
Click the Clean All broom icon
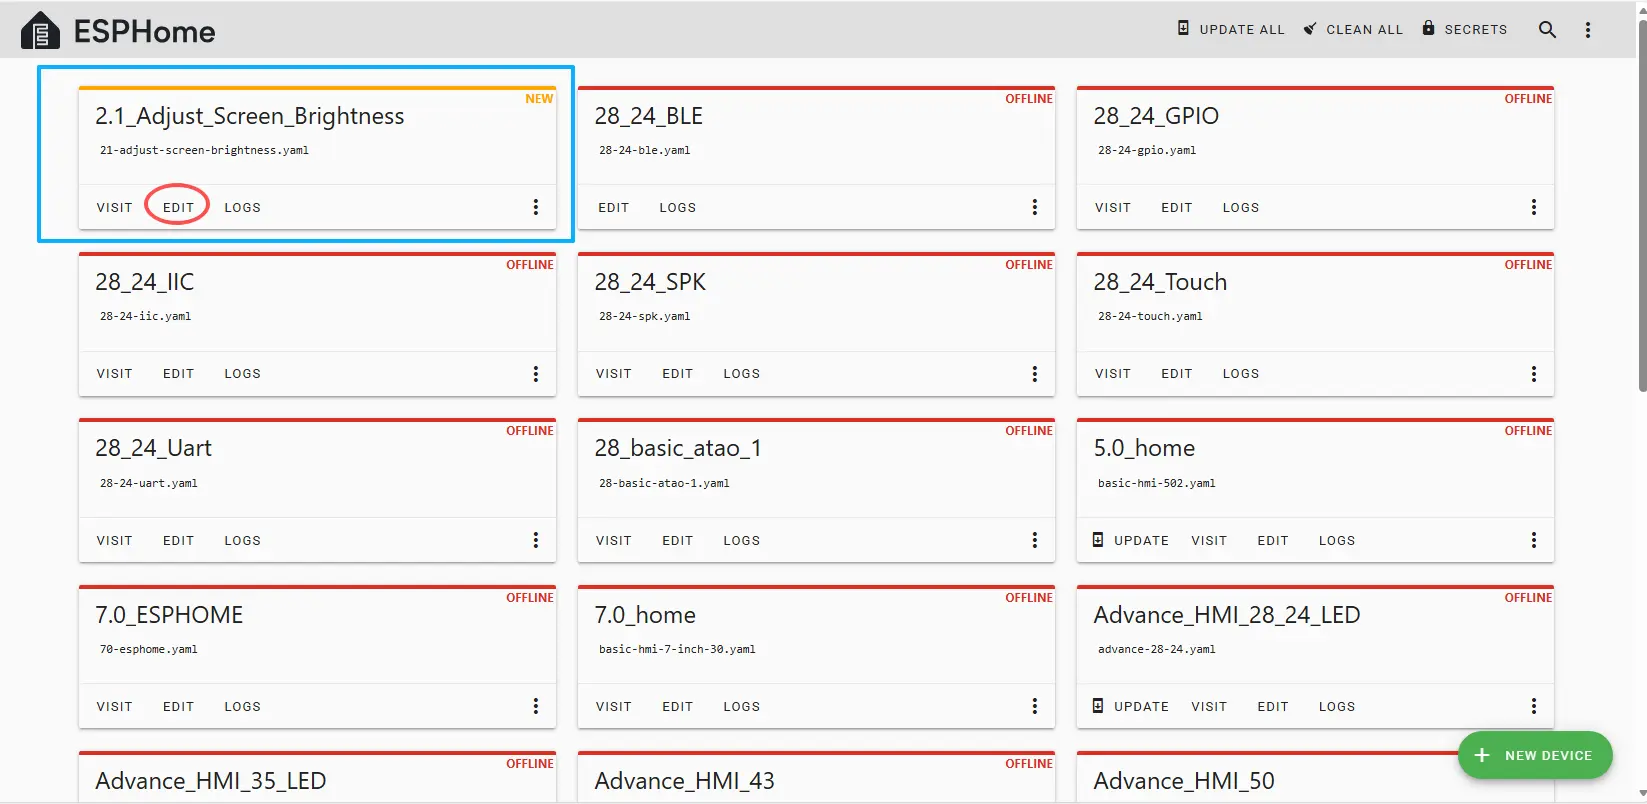click(x=1310, y=29)
